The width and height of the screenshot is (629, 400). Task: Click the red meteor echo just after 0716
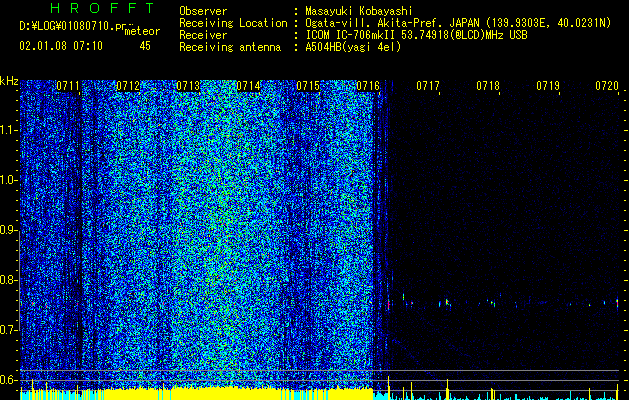tap(389, 303)
